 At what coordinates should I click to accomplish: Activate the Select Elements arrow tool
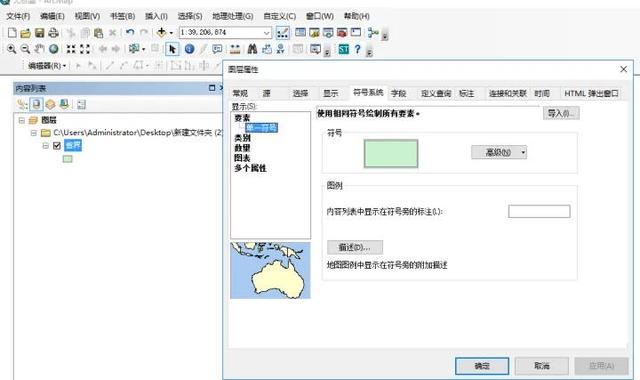click(172, 49)
